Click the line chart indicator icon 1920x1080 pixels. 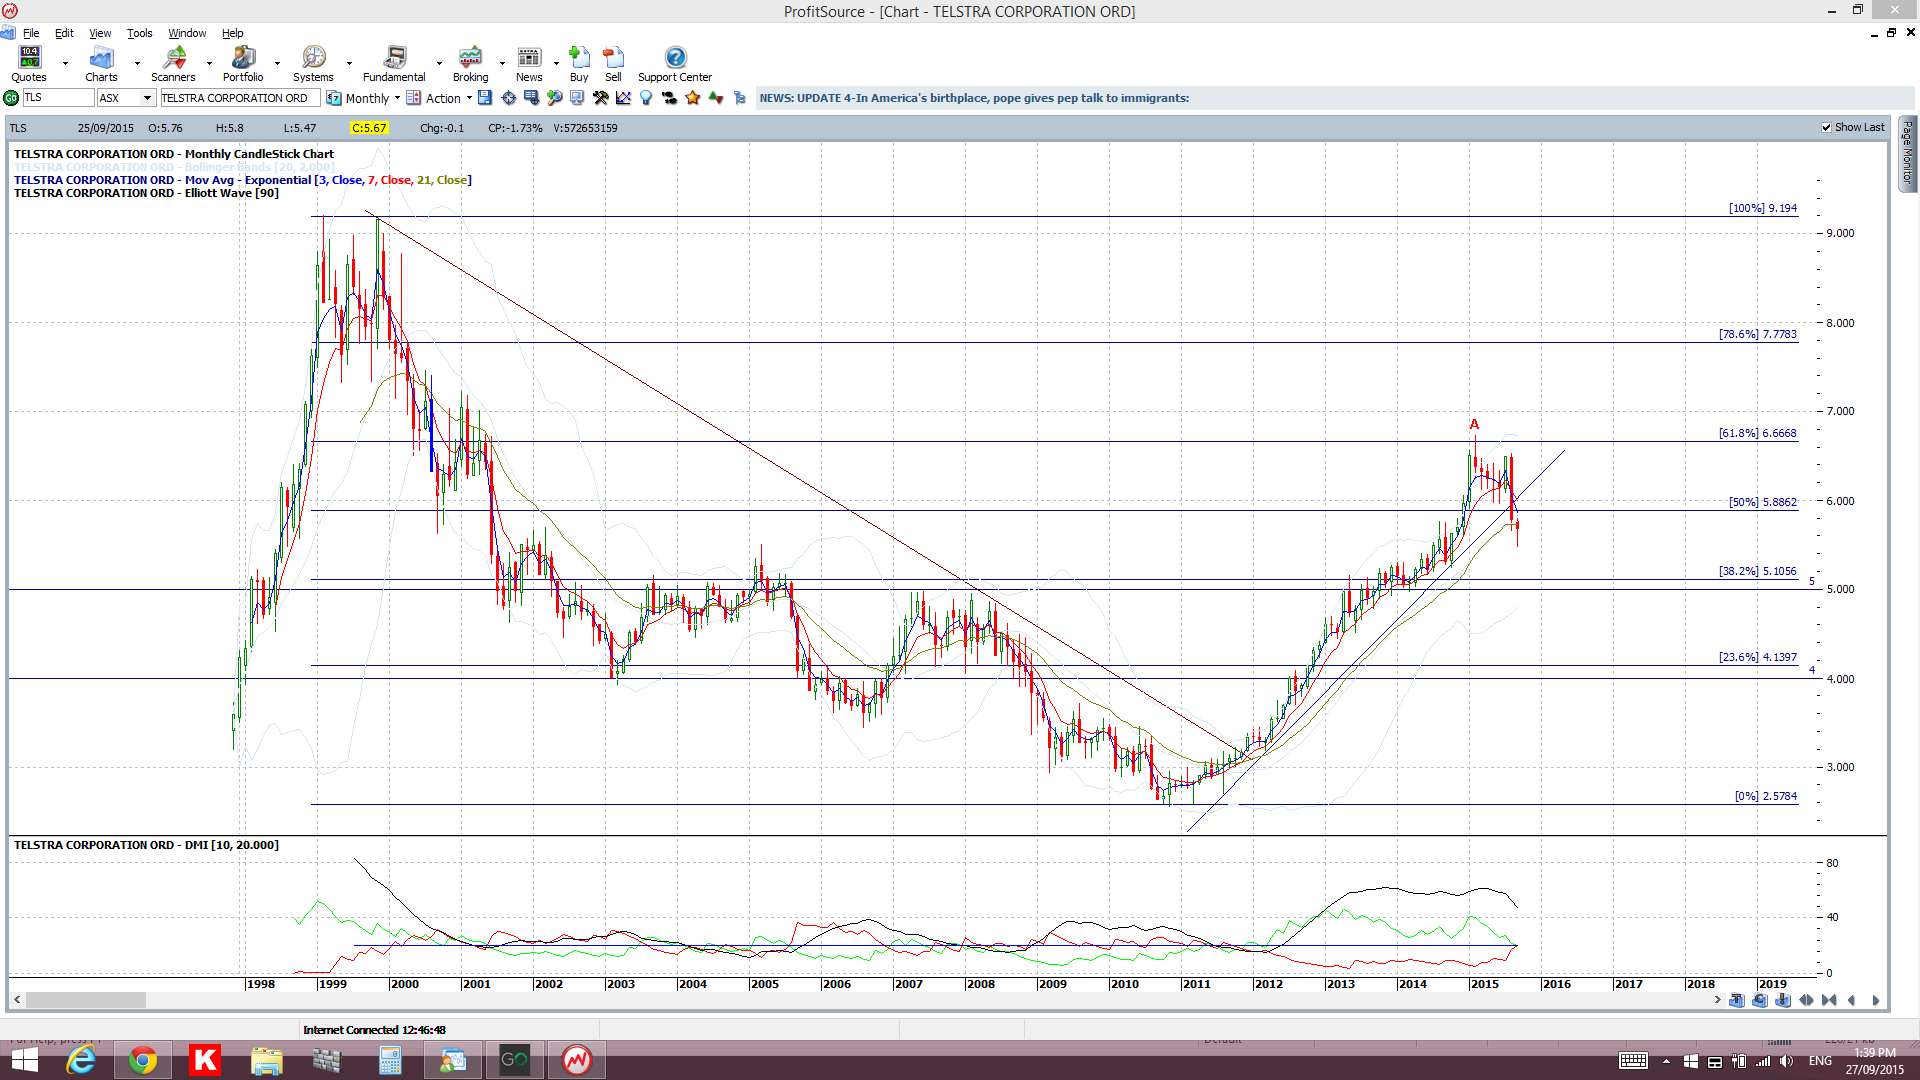pyautogui.click(x=623, y=98)
